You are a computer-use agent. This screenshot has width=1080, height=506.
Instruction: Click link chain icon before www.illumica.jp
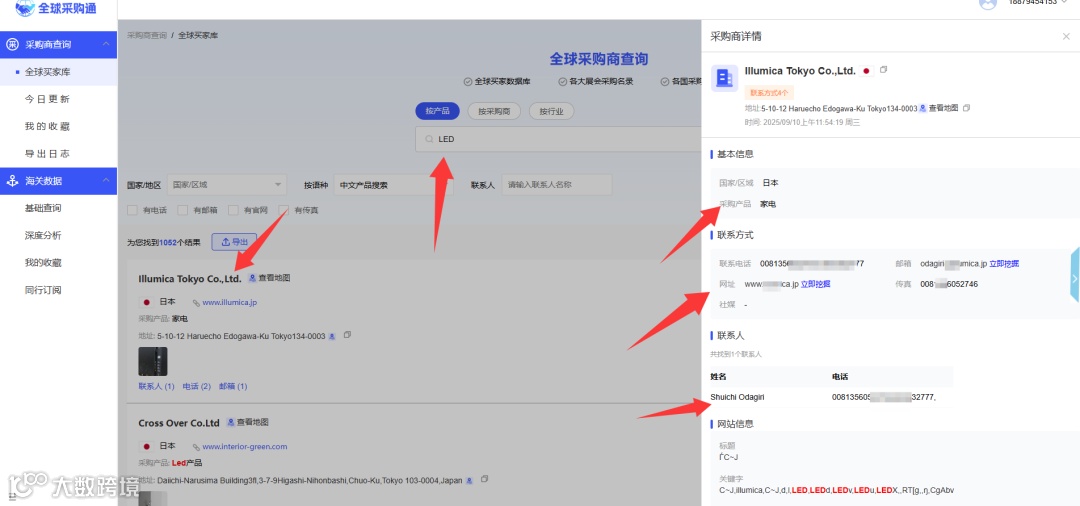click(196, 302)
